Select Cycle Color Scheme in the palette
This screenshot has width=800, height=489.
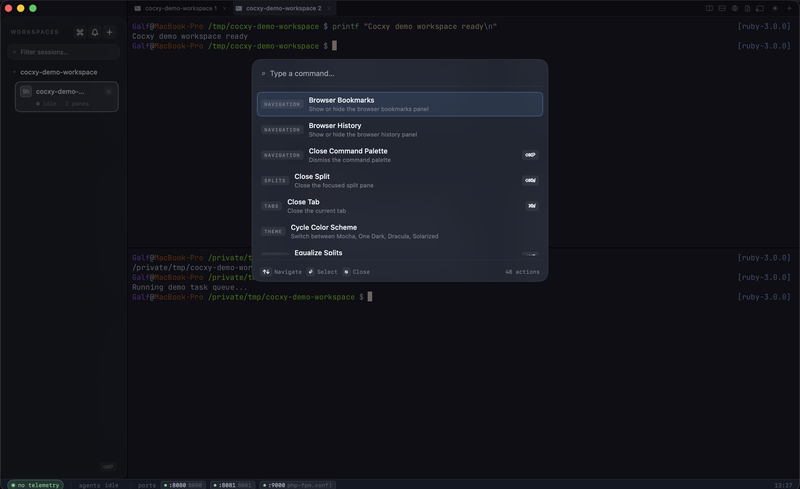coord(400,232)
